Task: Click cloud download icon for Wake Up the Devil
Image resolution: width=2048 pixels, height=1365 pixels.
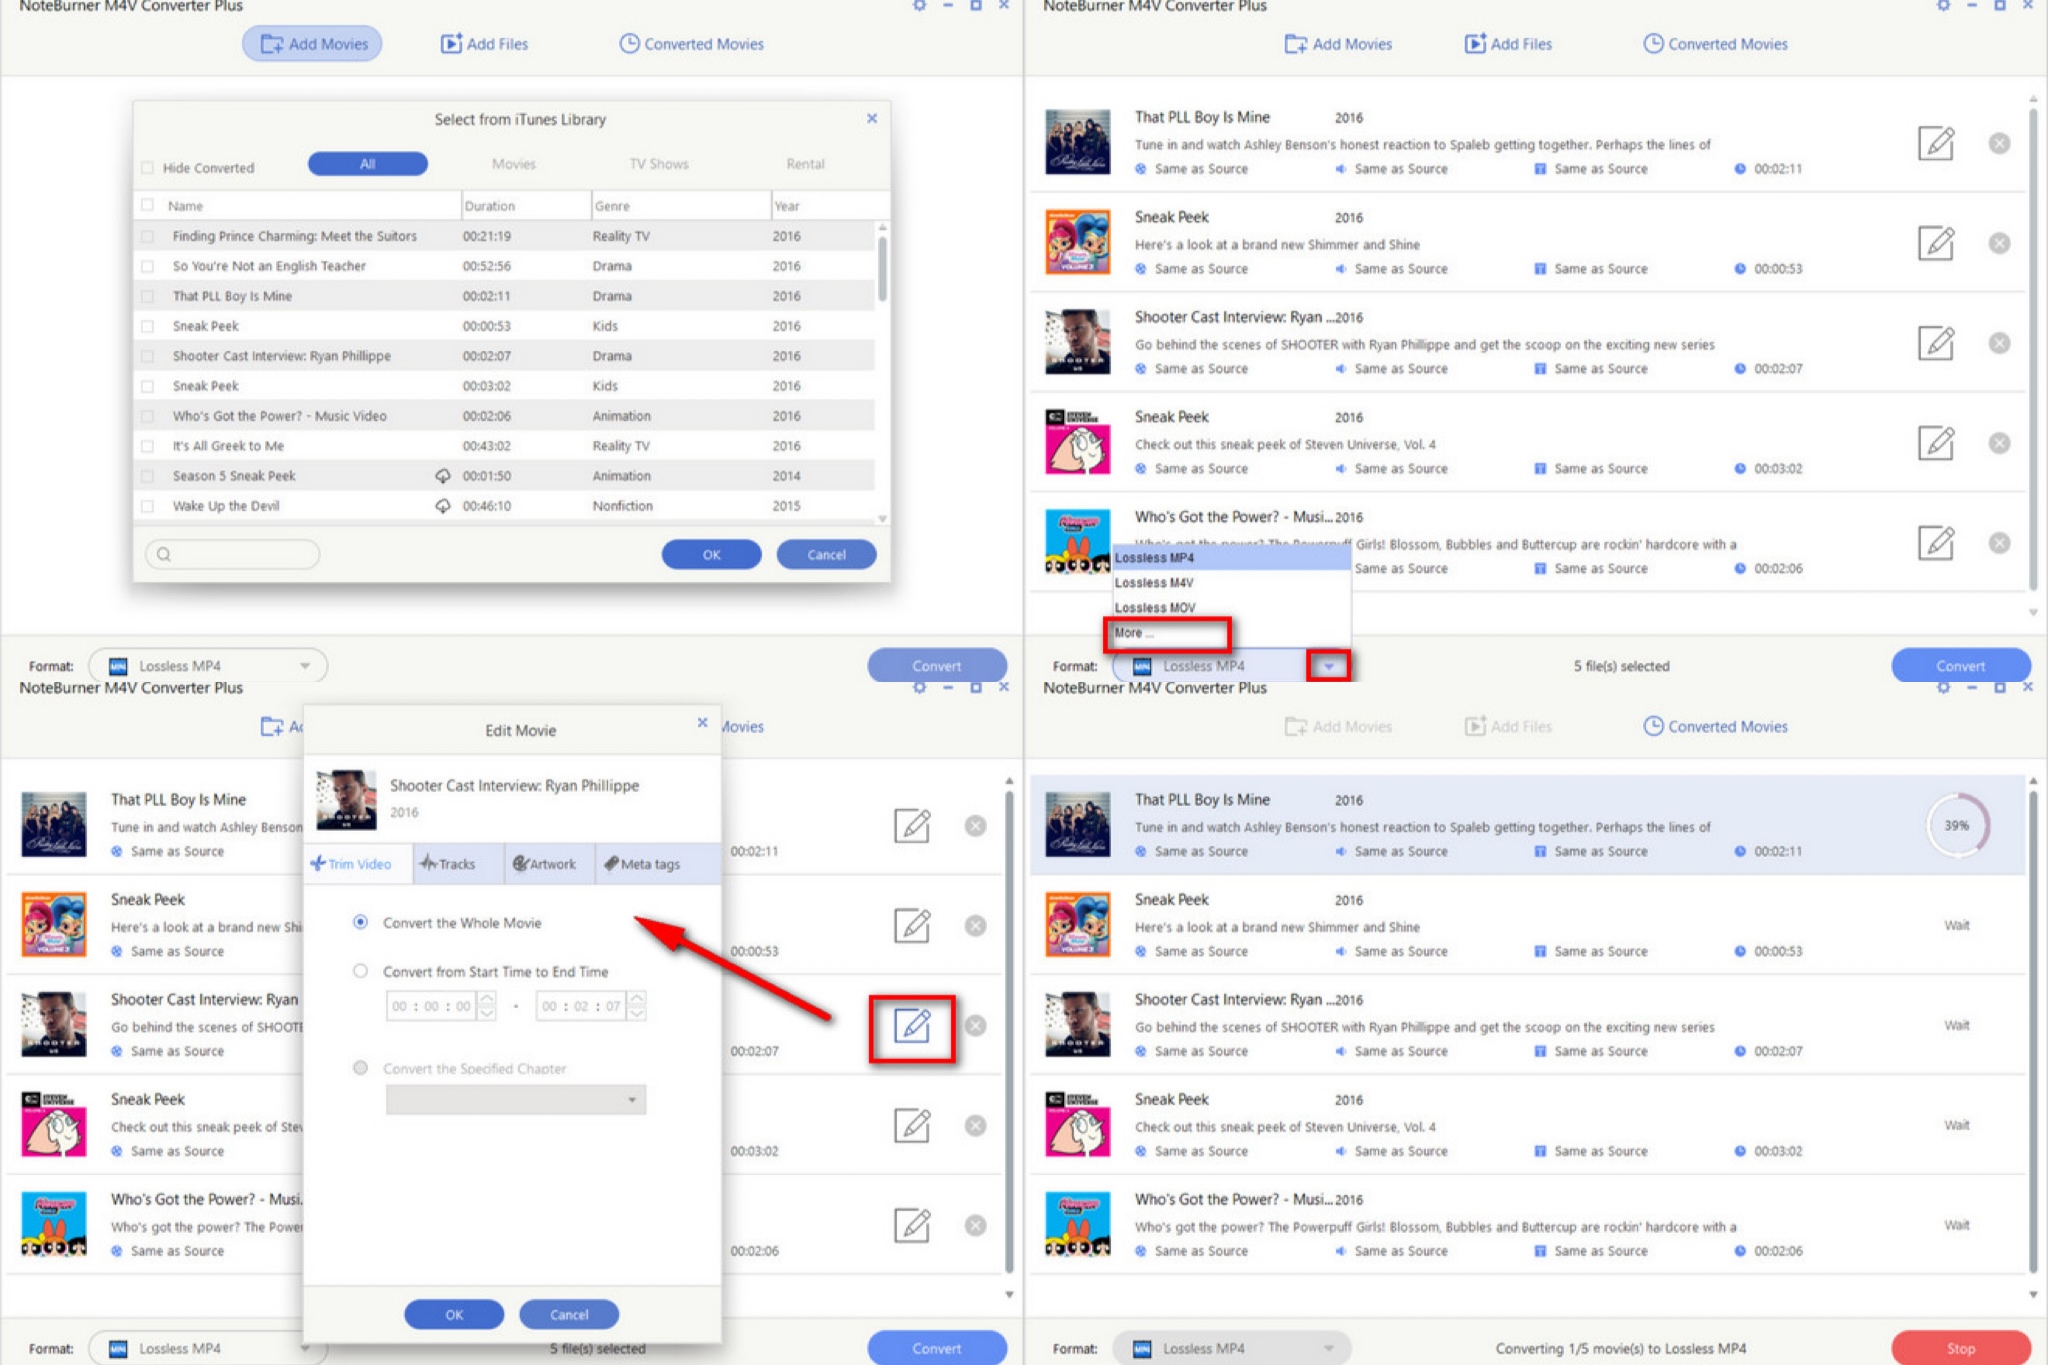Action: (x=442, y=506)
